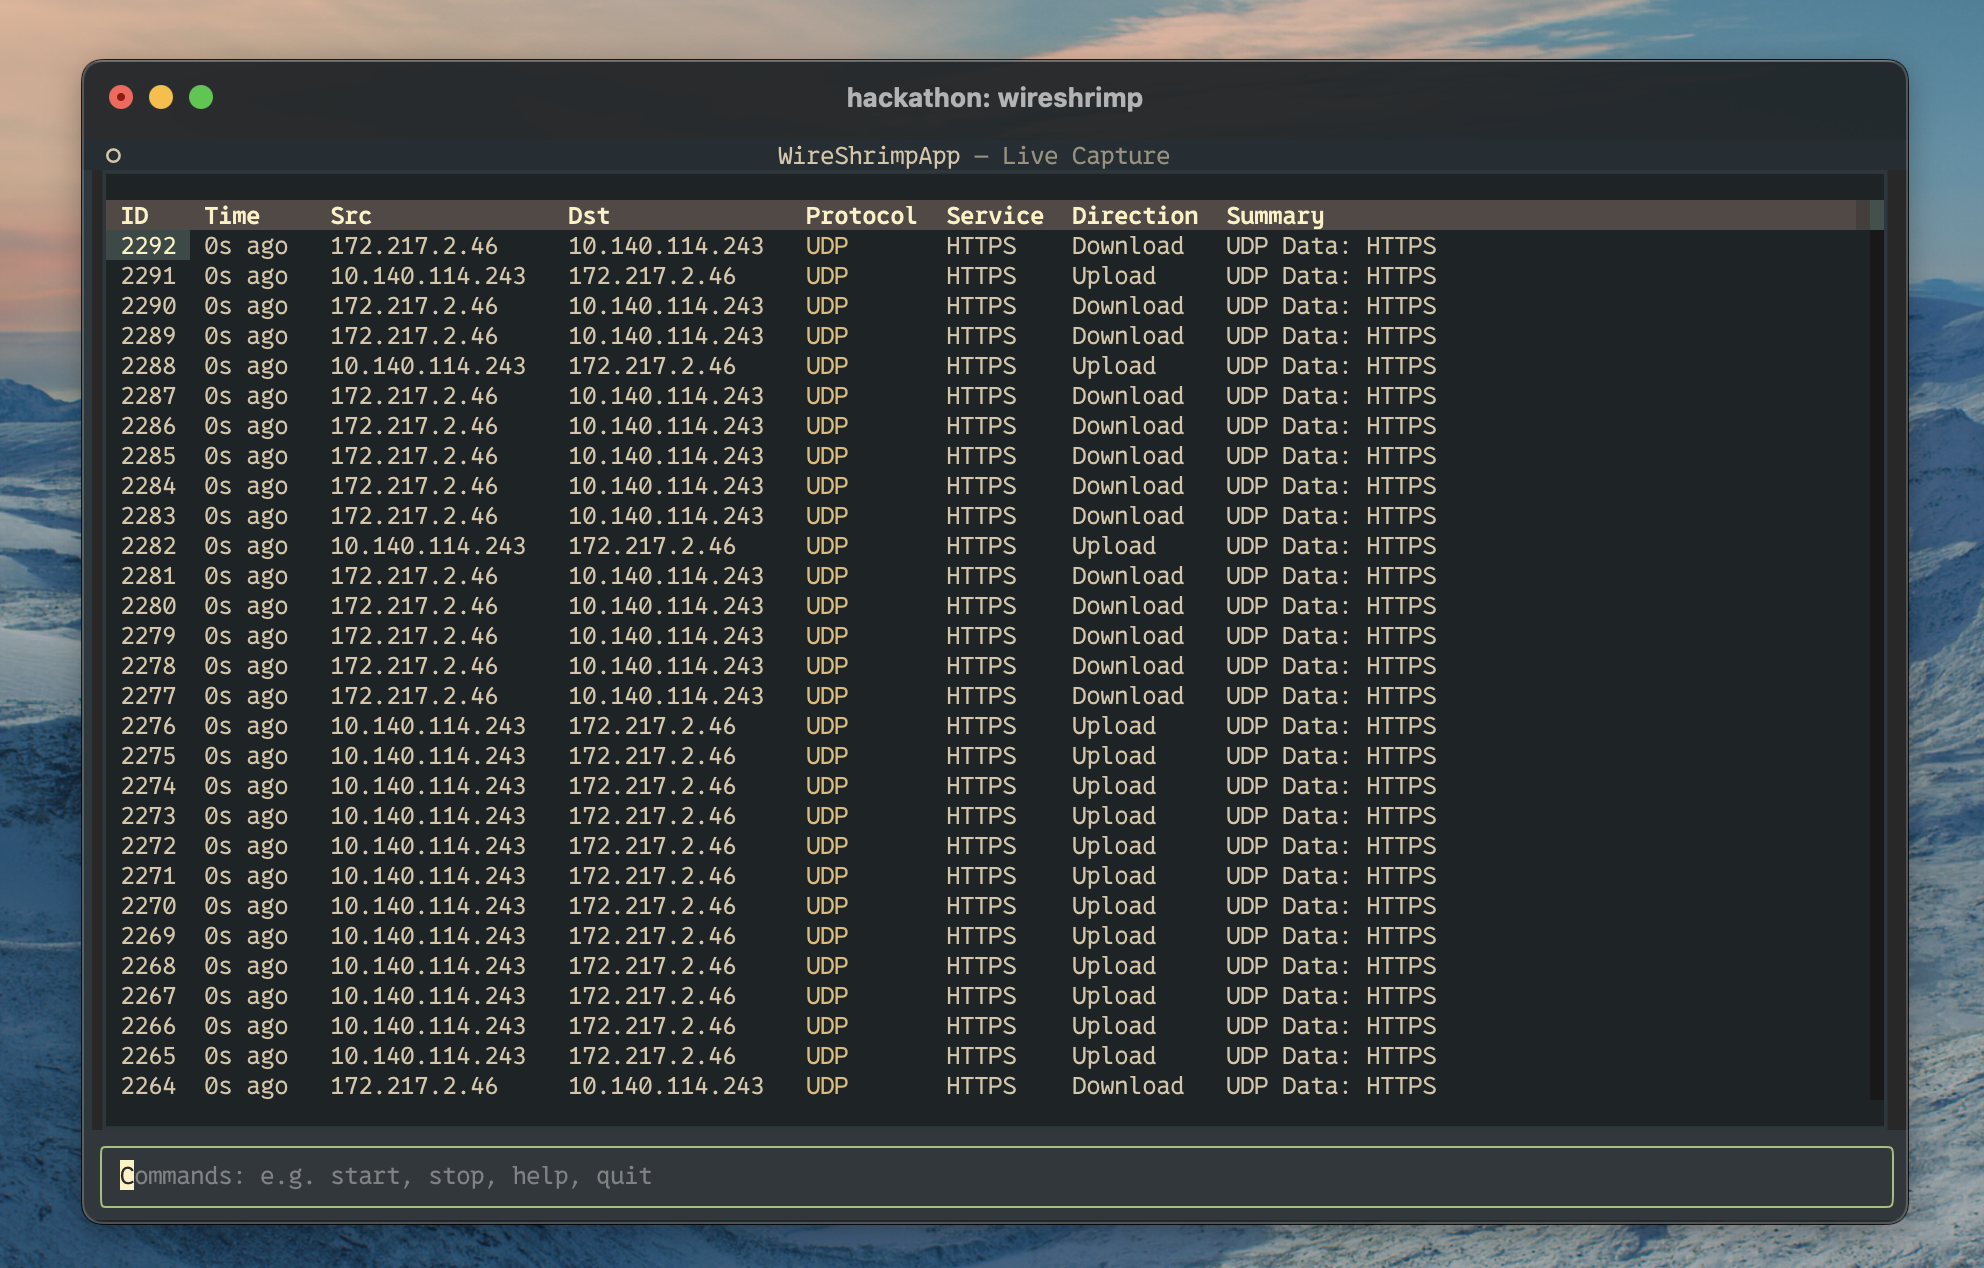Viewport: 1984px width, 1268px height.
Task: Click the green fullscreen window button
Action: click(201, 97)
